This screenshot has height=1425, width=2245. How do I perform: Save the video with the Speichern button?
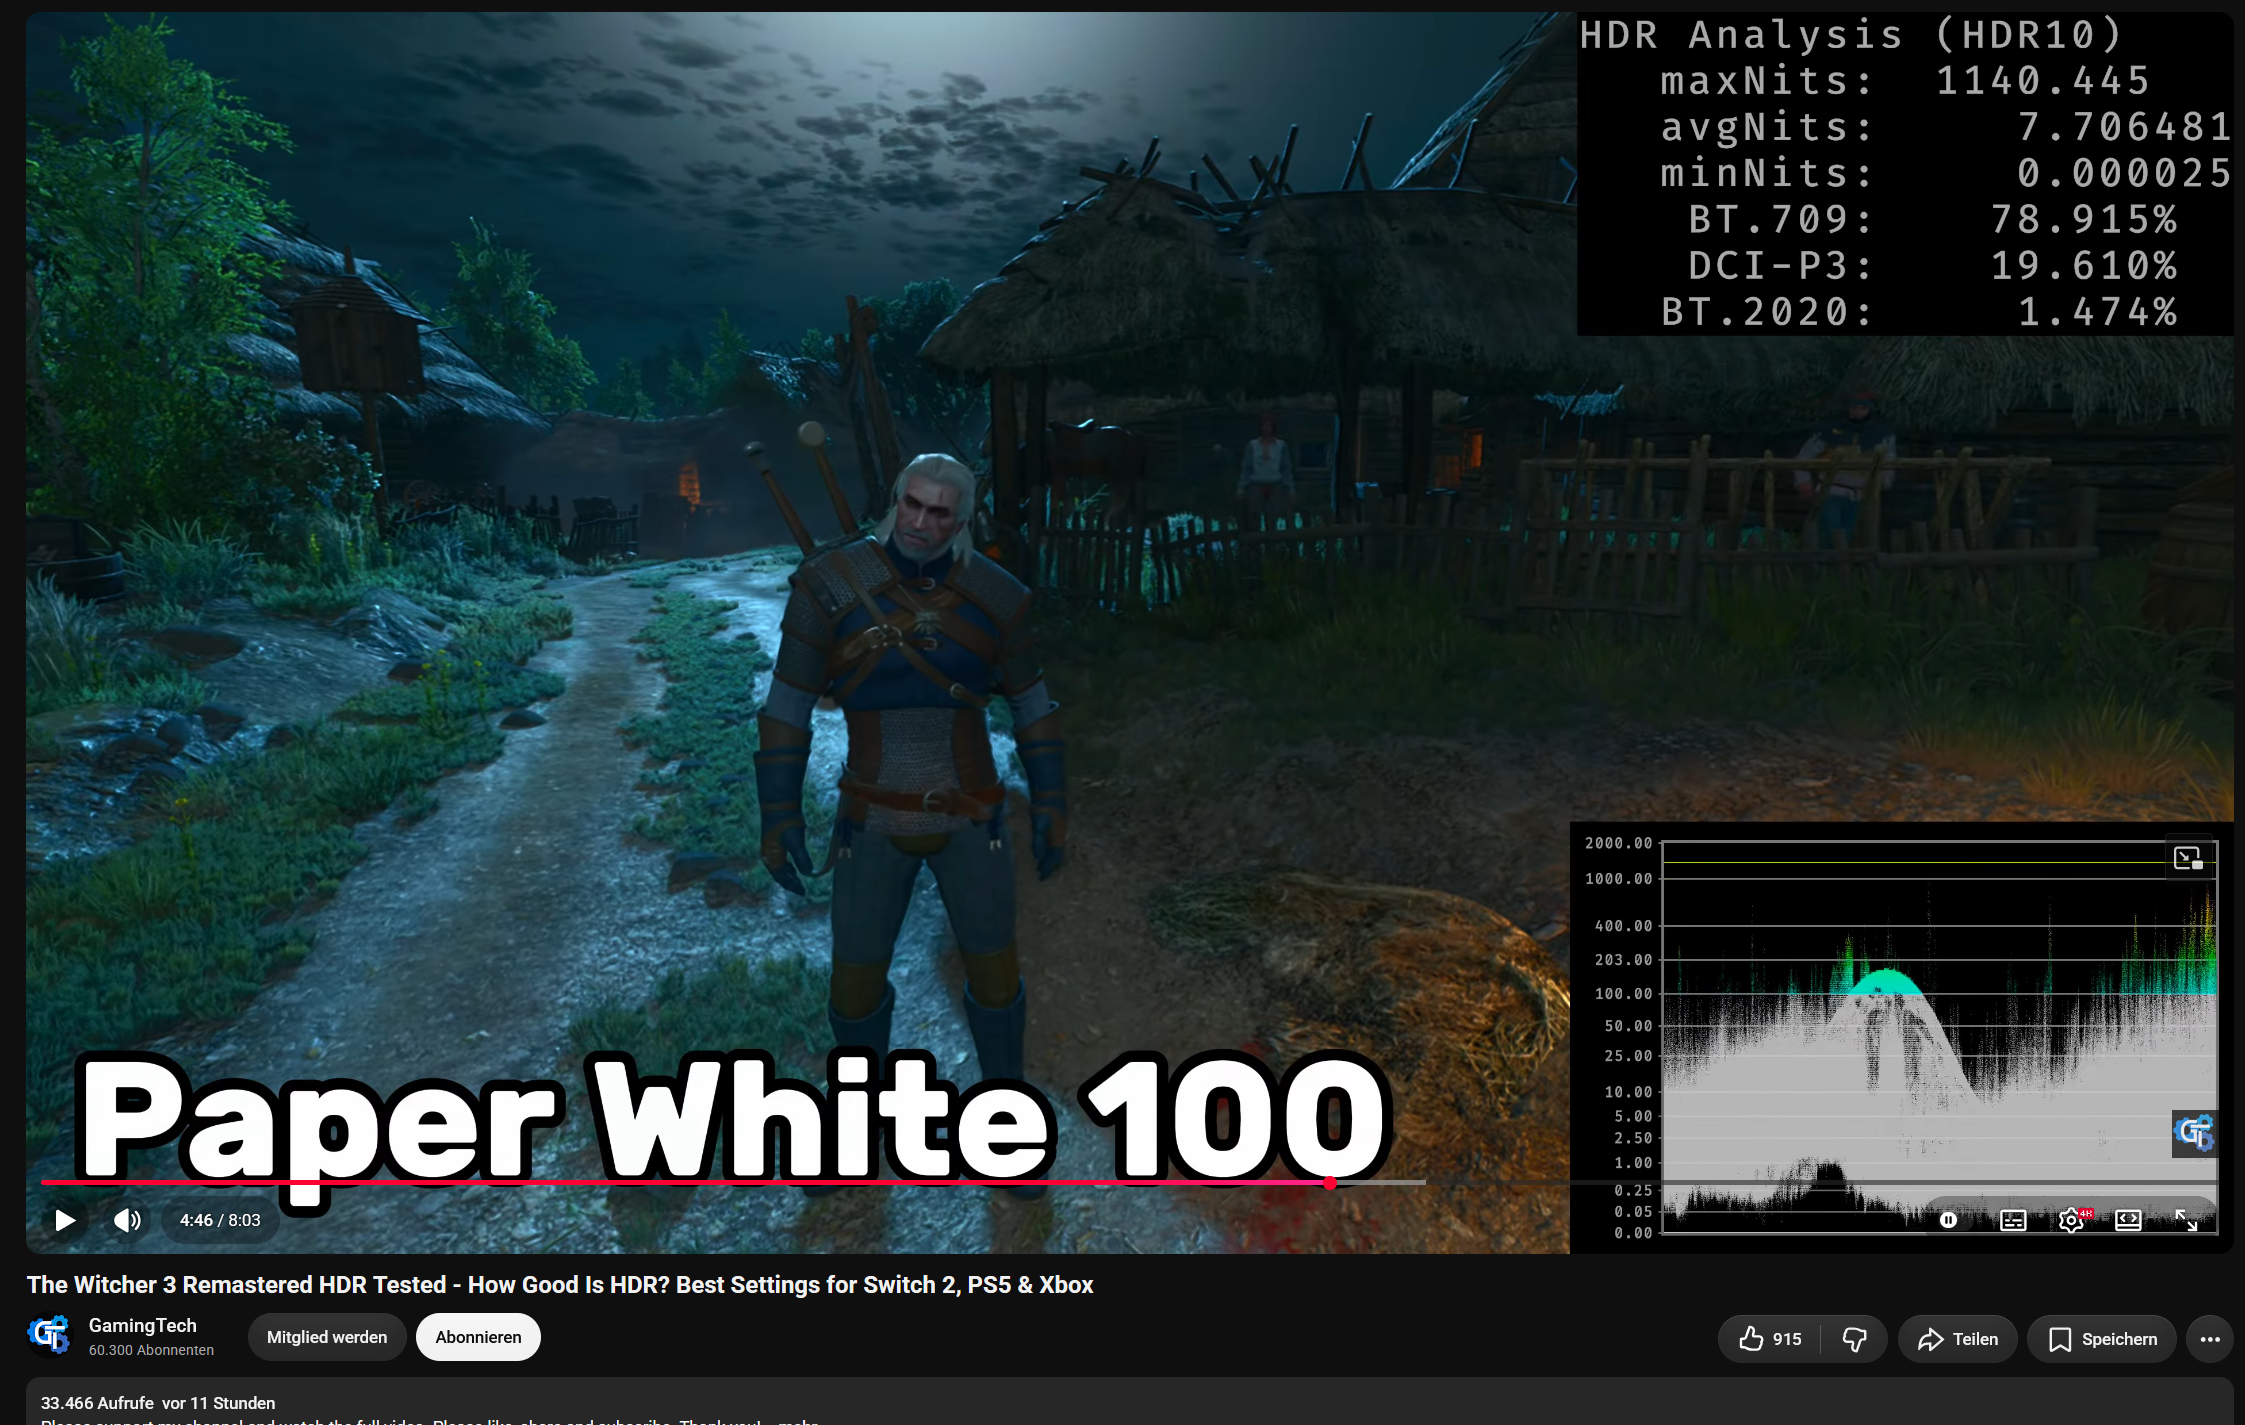tap(2102, 1339)
